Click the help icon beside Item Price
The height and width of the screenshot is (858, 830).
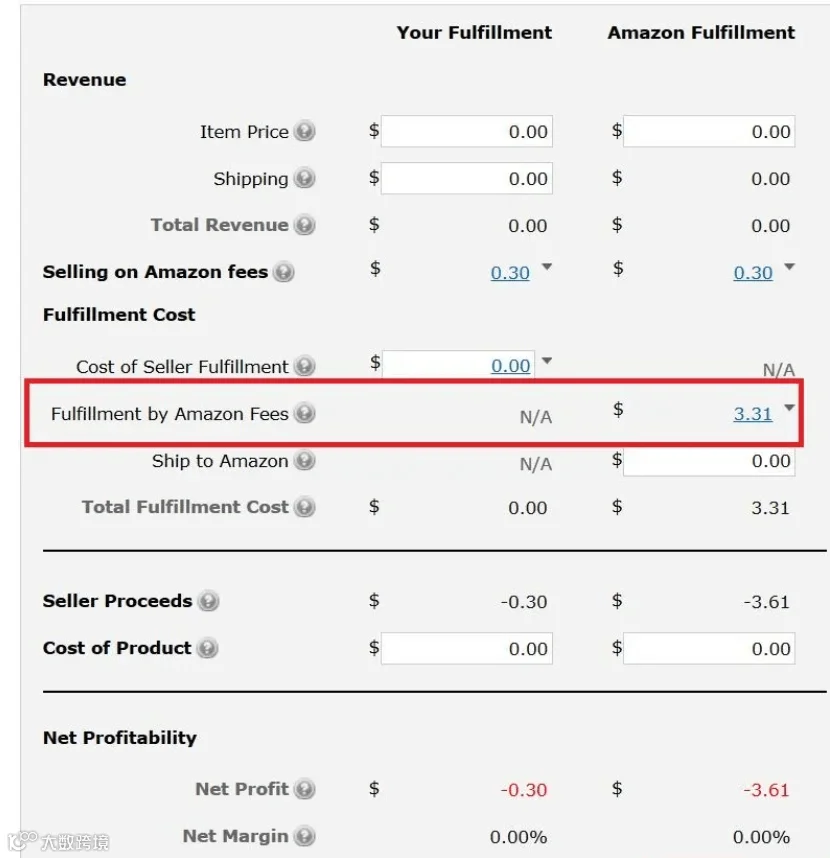[x=304, y=131]
